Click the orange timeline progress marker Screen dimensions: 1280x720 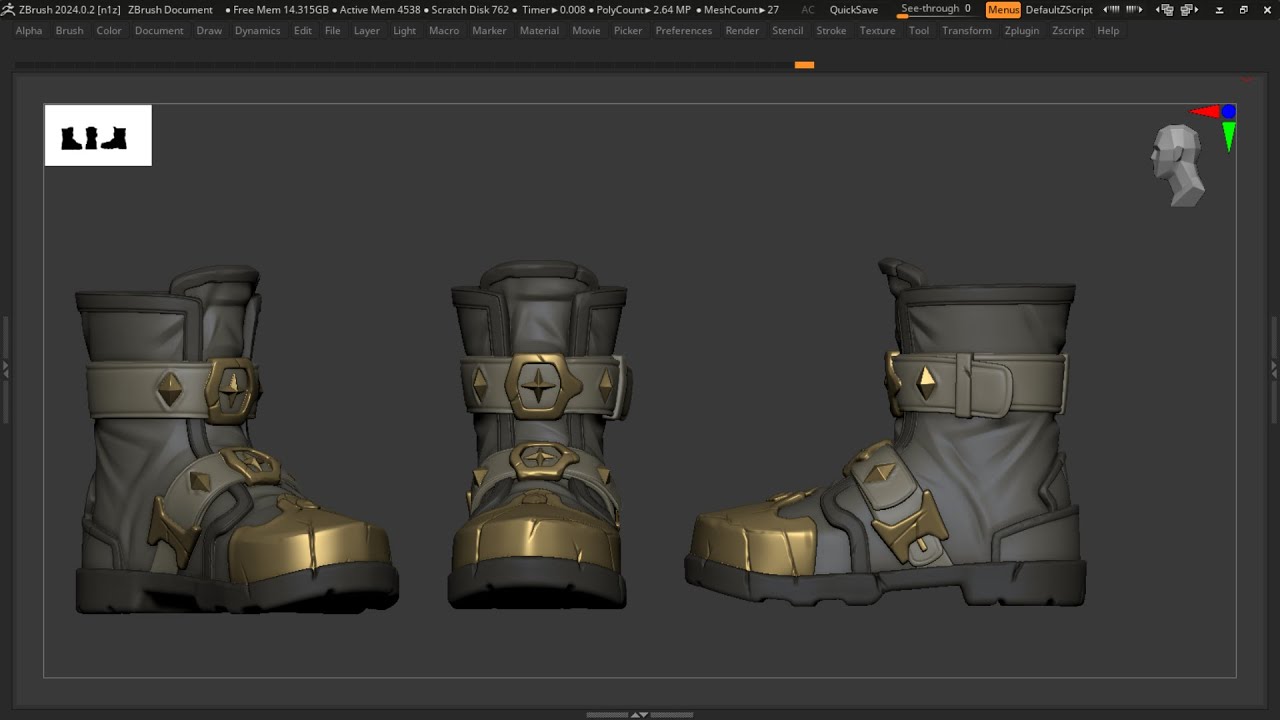click(804, 65)
